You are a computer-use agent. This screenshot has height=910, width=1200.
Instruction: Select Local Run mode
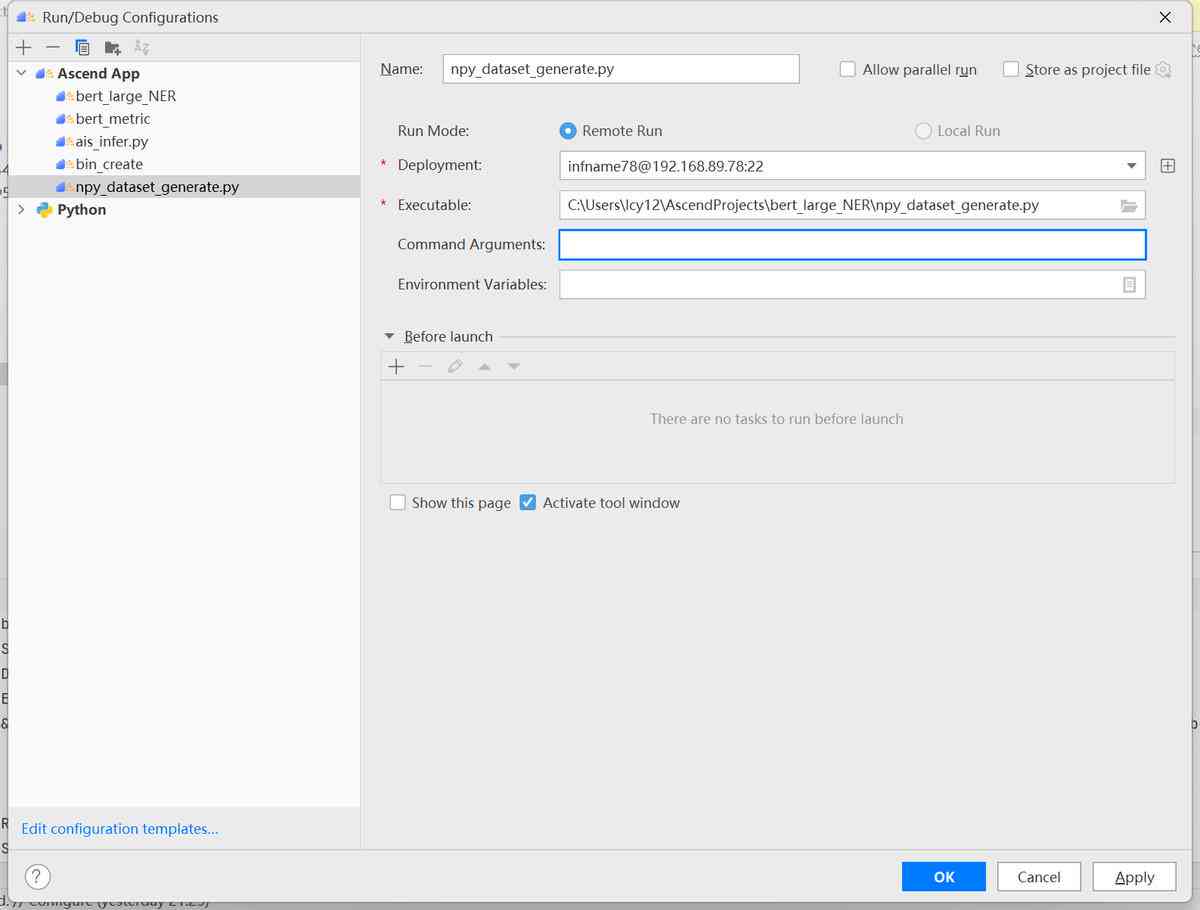coord(923,131)
